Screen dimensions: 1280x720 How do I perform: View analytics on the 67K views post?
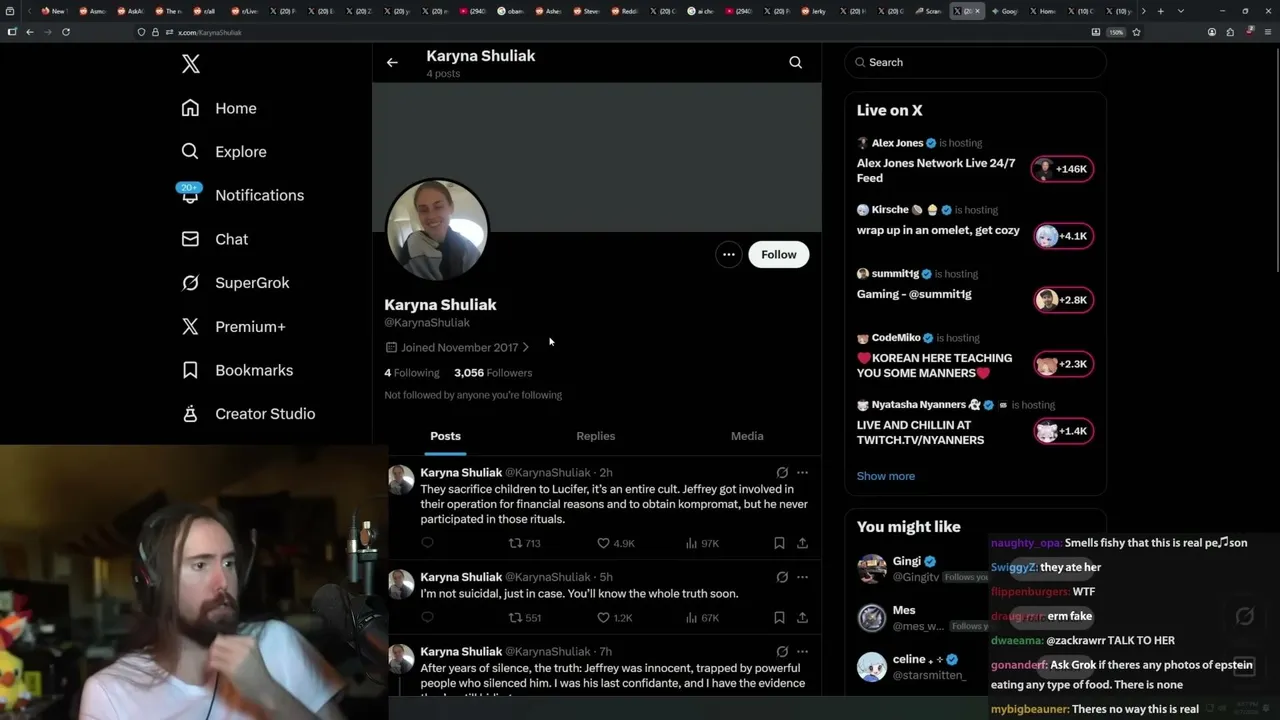click(x=702, y=617)
